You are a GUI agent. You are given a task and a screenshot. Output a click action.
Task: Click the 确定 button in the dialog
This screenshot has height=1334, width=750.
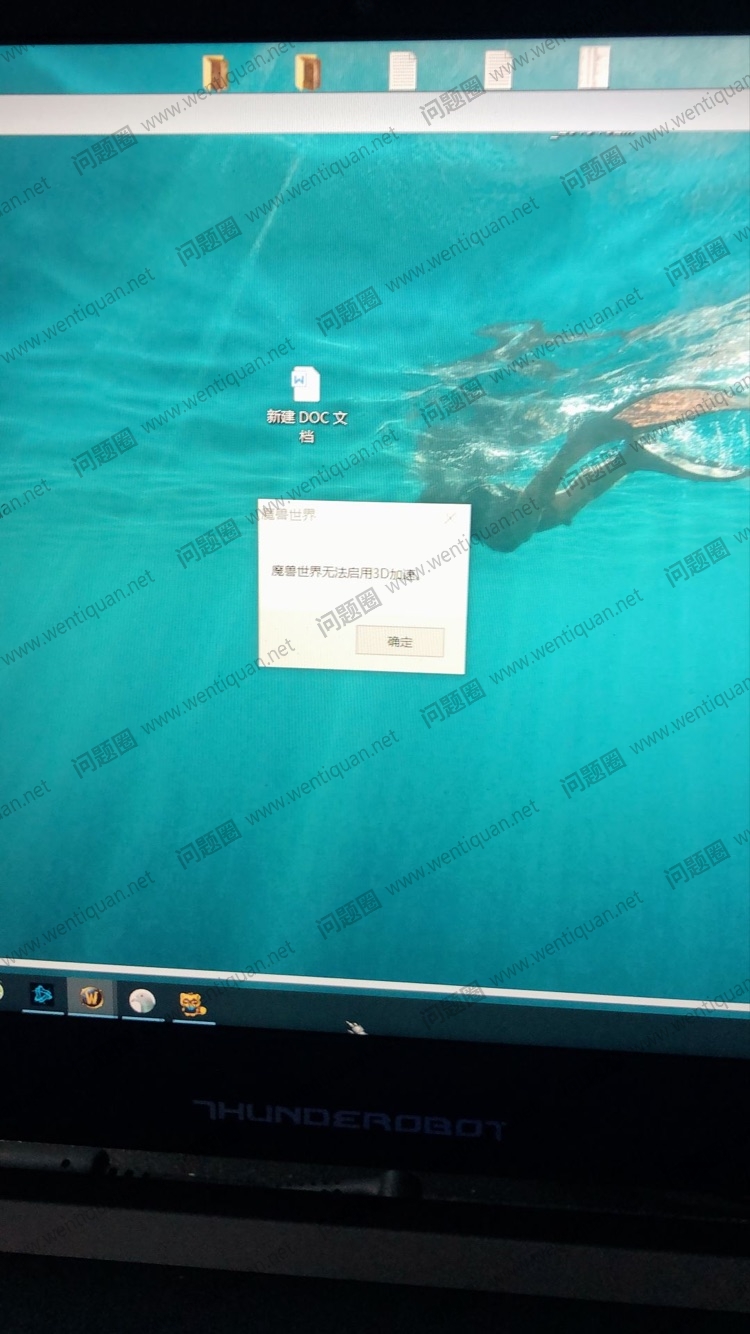399,642
